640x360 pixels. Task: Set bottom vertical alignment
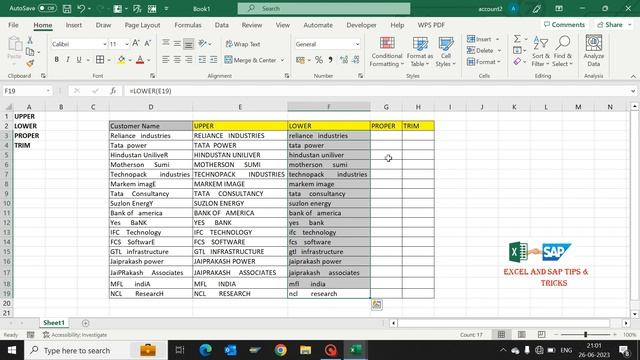pos(188,44)
